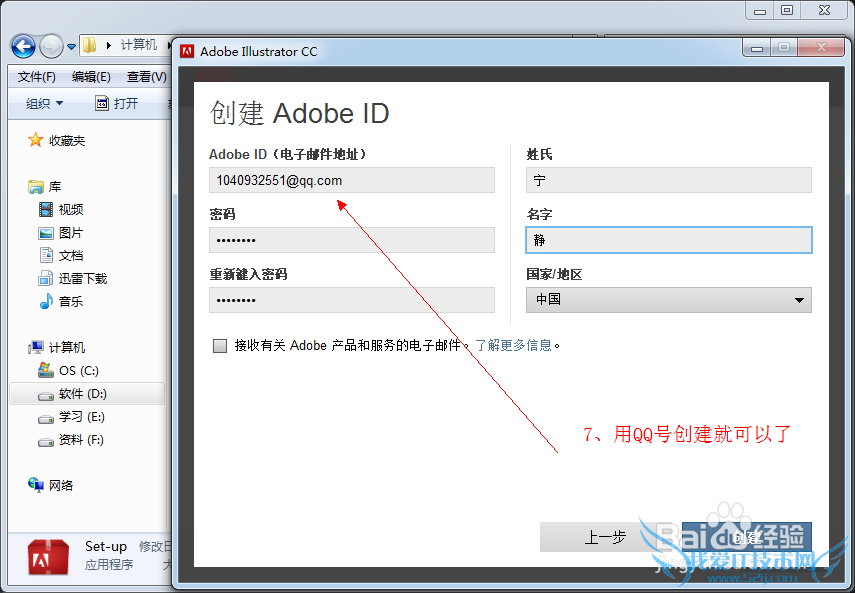Click the Explorer back navigation arrow
This screenshot has width=855, height=593.
(x=23, y=46)
